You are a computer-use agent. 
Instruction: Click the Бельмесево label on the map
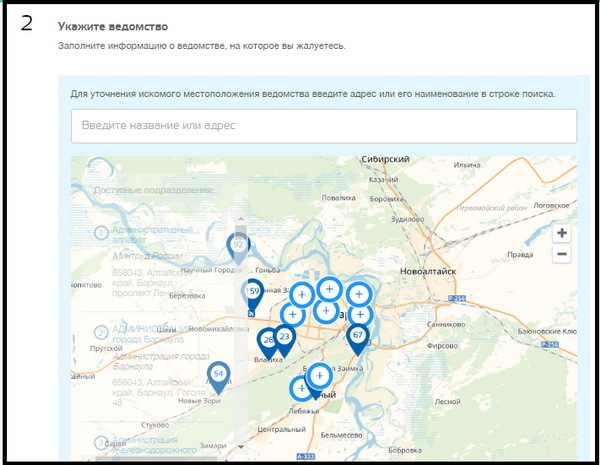(x=341, y=435)
